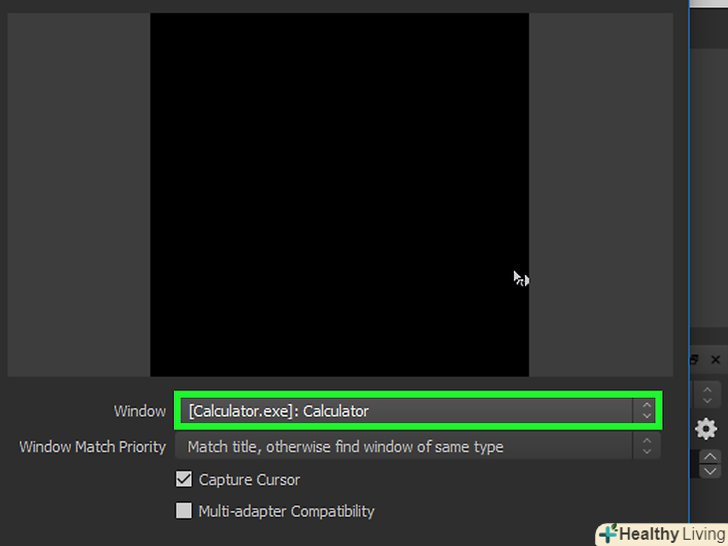Click the Multi-adapter Compatibility label text
The height and width of the screenshot is (546, 728).
pyautogui.click(x=286, y=511)
